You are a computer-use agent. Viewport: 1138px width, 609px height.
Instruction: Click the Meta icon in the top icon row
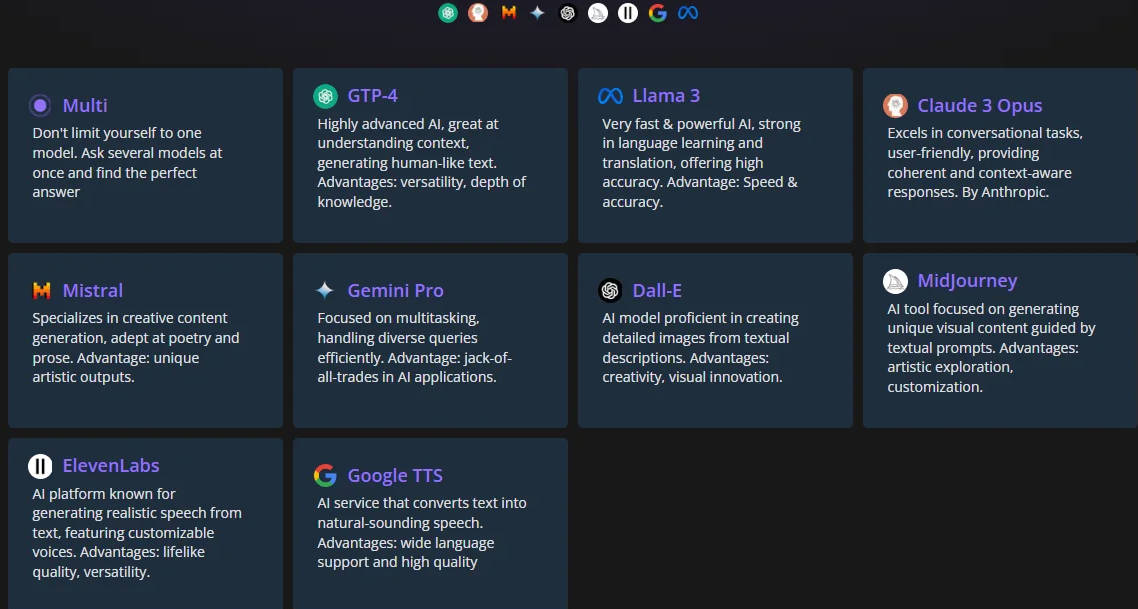688,12
